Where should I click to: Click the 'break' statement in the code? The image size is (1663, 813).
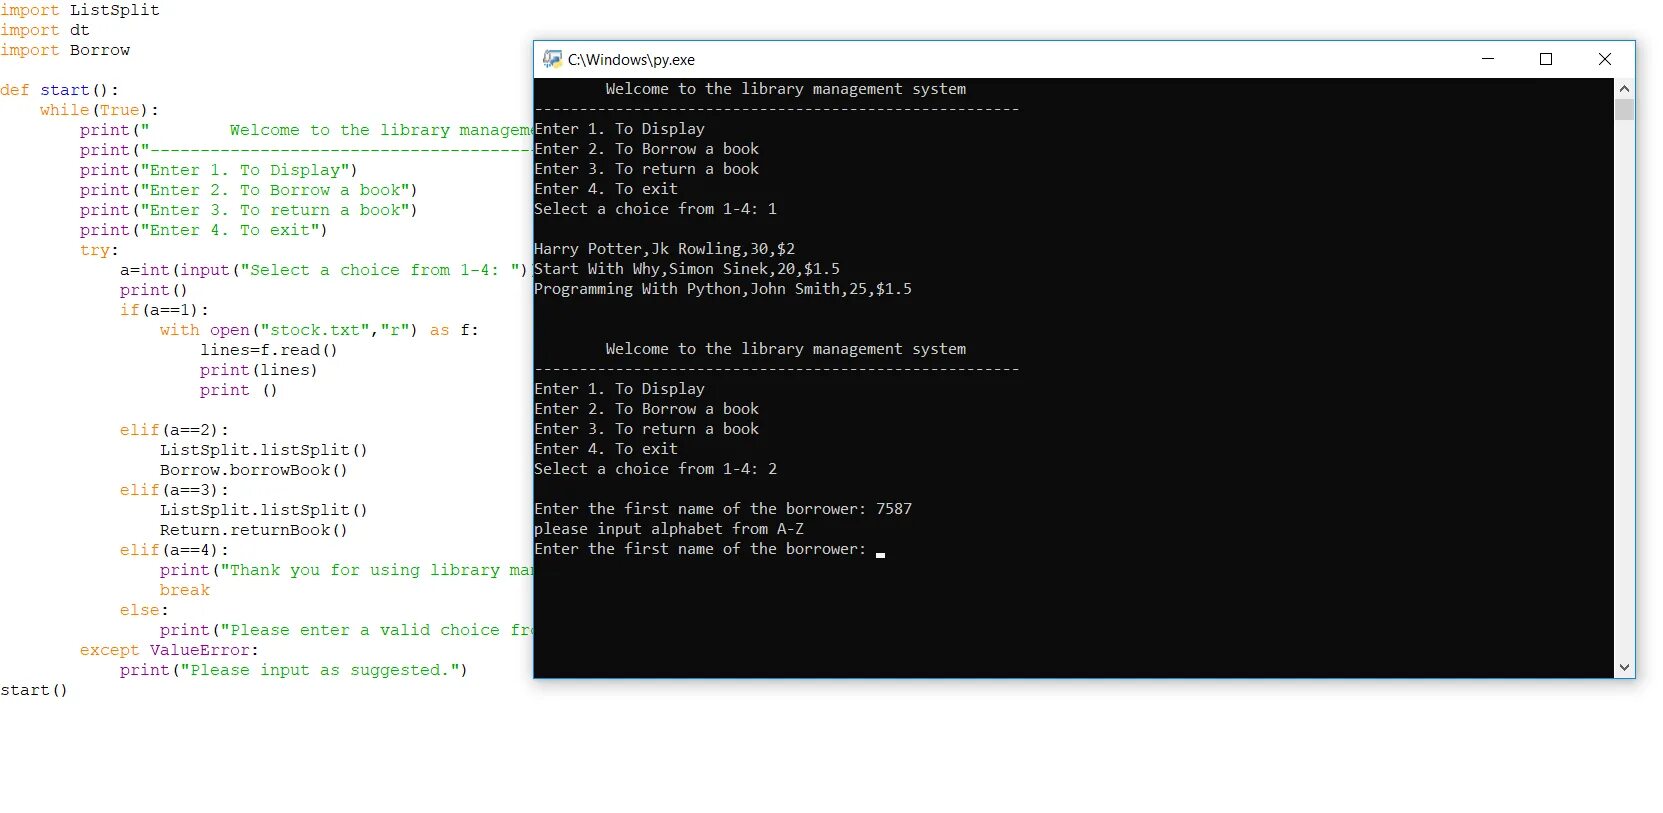(x=185, y=590)
